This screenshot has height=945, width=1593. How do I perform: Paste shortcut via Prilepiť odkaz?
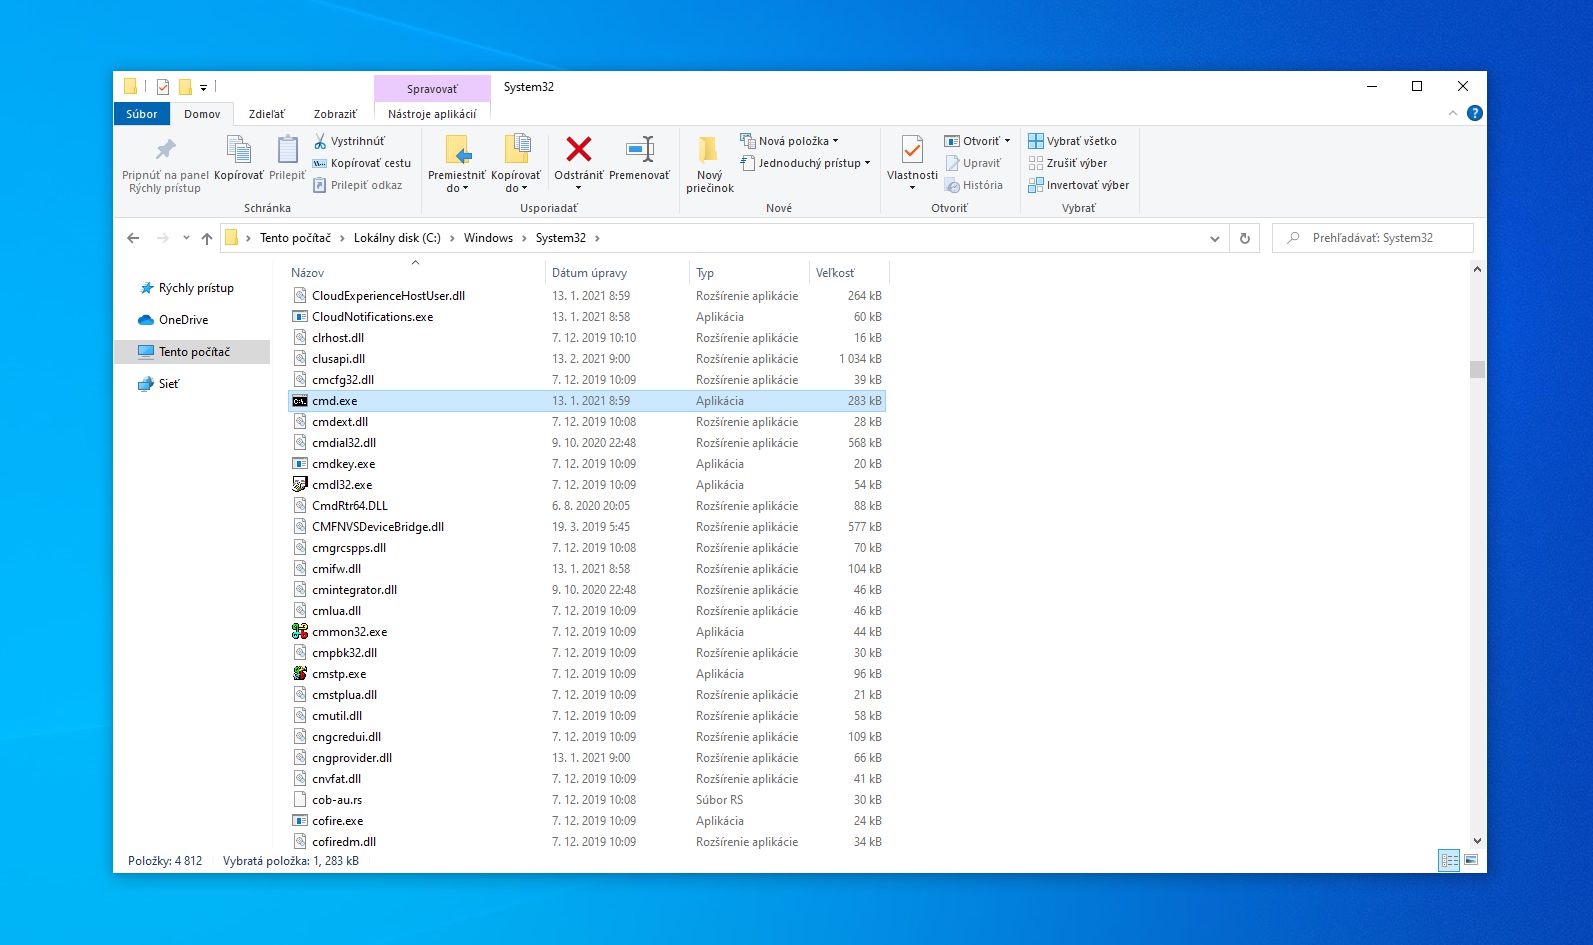coord(358,185)
